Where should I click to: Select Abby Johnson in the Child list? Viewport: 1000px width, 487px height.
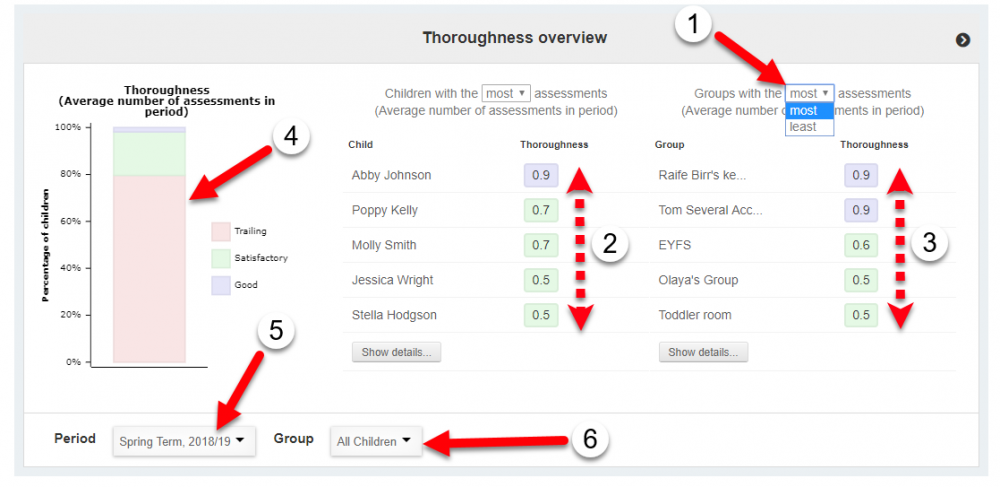(x=391, y=176)
